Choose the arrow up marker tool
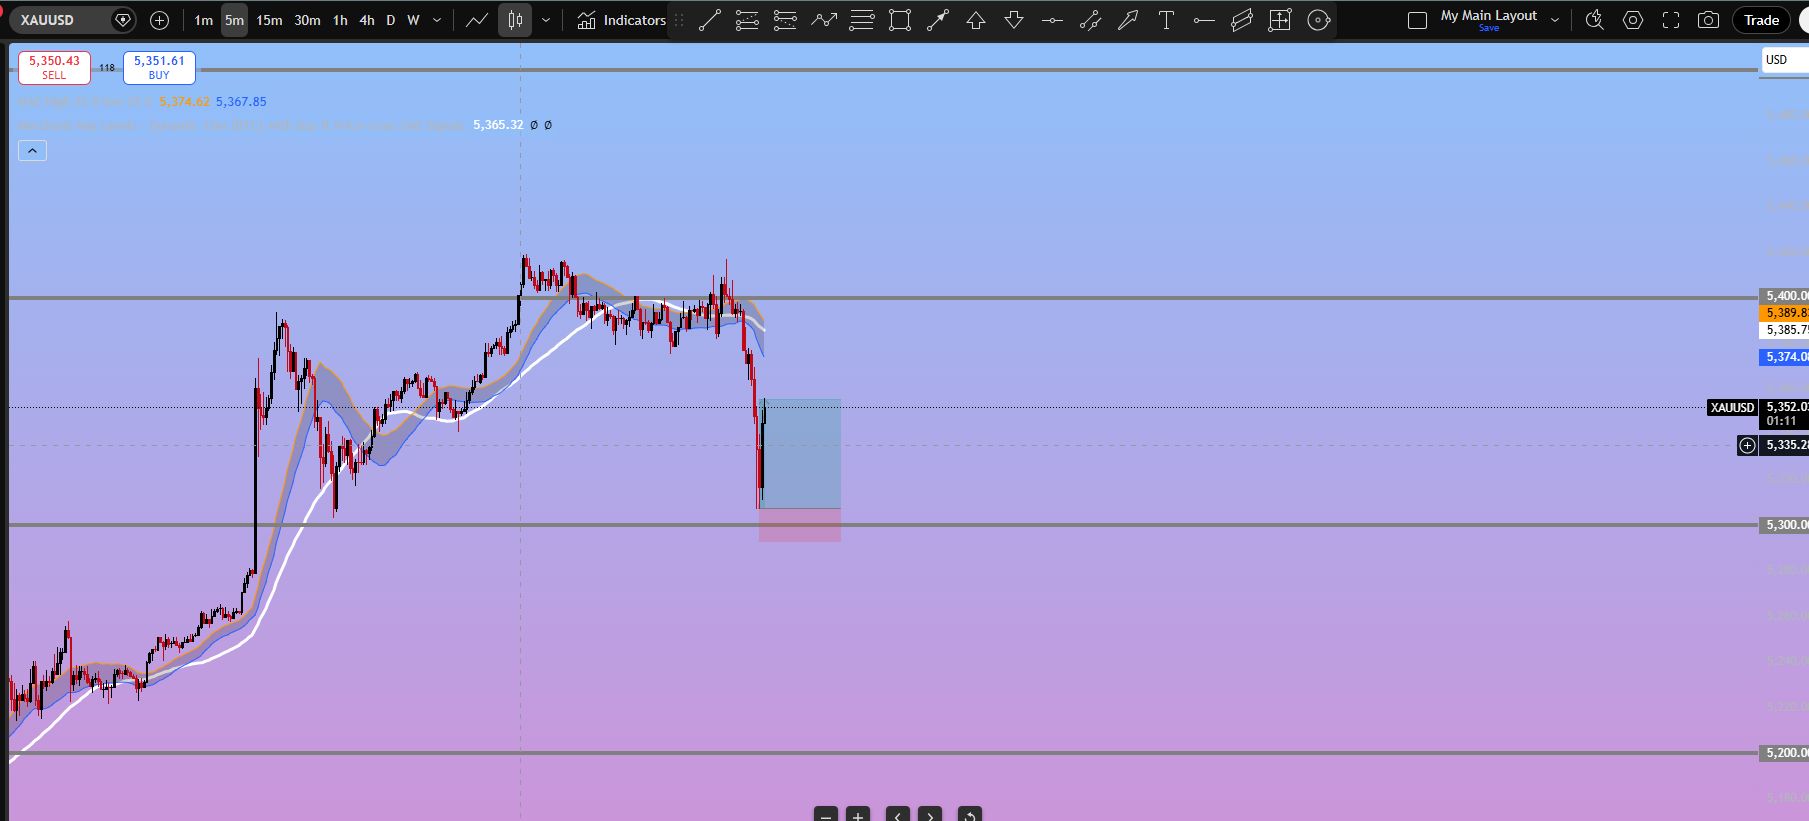 pos(976,20)
